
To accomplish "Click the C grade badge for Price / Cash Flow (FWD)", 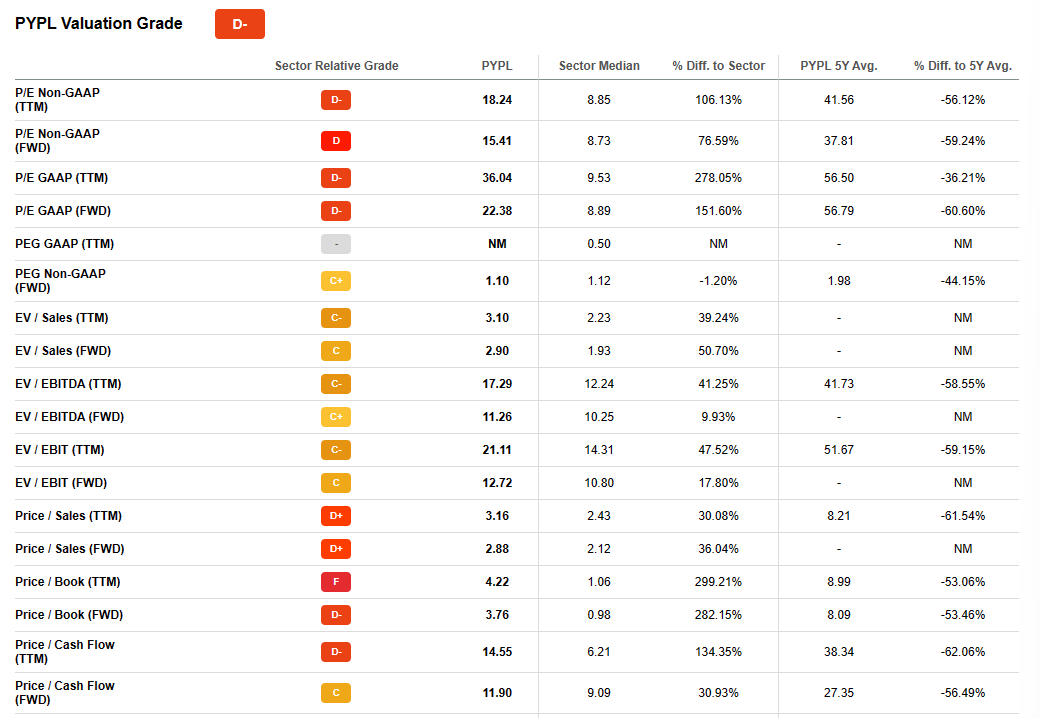I will point(336,692).
